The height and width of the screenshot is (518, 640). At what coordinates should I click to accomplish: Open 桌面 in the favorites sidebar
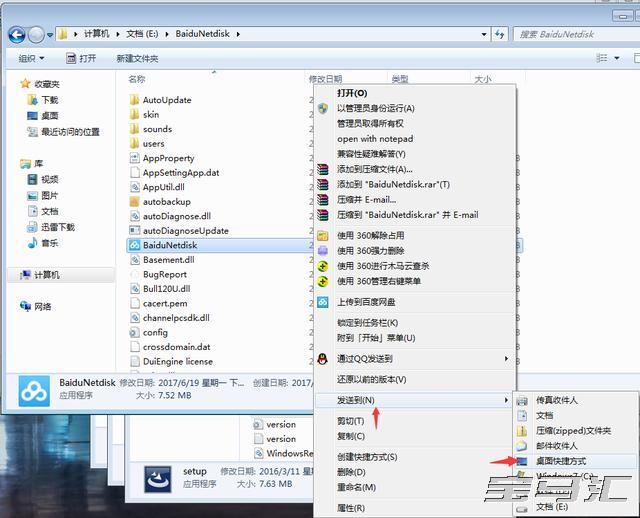50,116
